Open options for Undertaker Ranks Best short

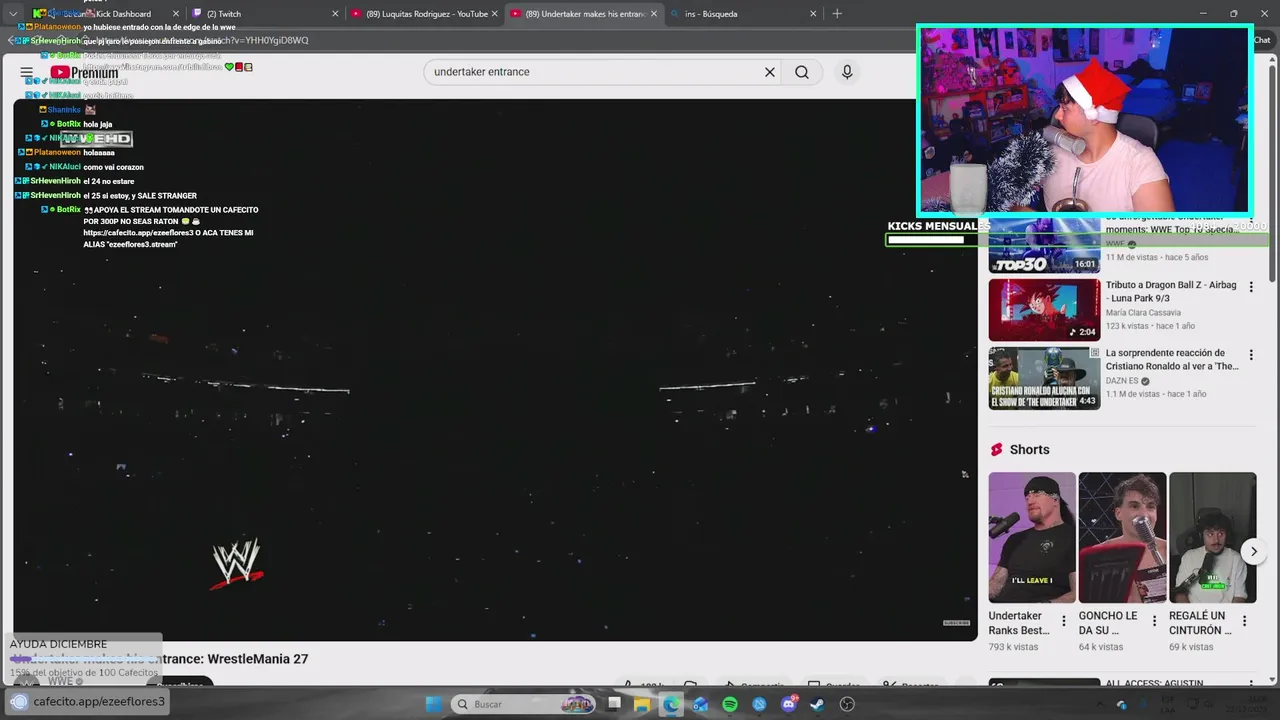coord(1063,621)
